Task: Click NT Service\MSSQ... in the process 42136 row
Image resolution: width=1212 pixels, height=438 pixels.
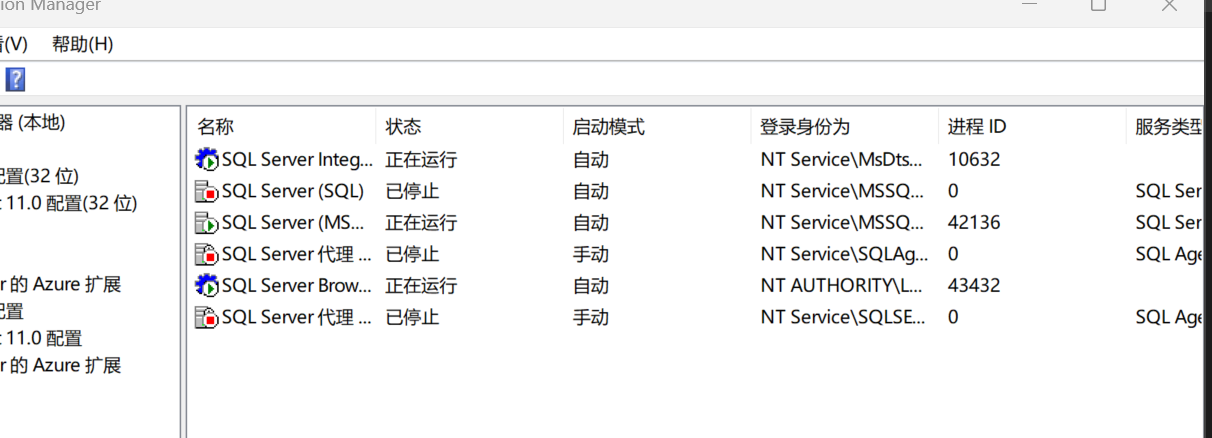Action: (x=842, y=222)
